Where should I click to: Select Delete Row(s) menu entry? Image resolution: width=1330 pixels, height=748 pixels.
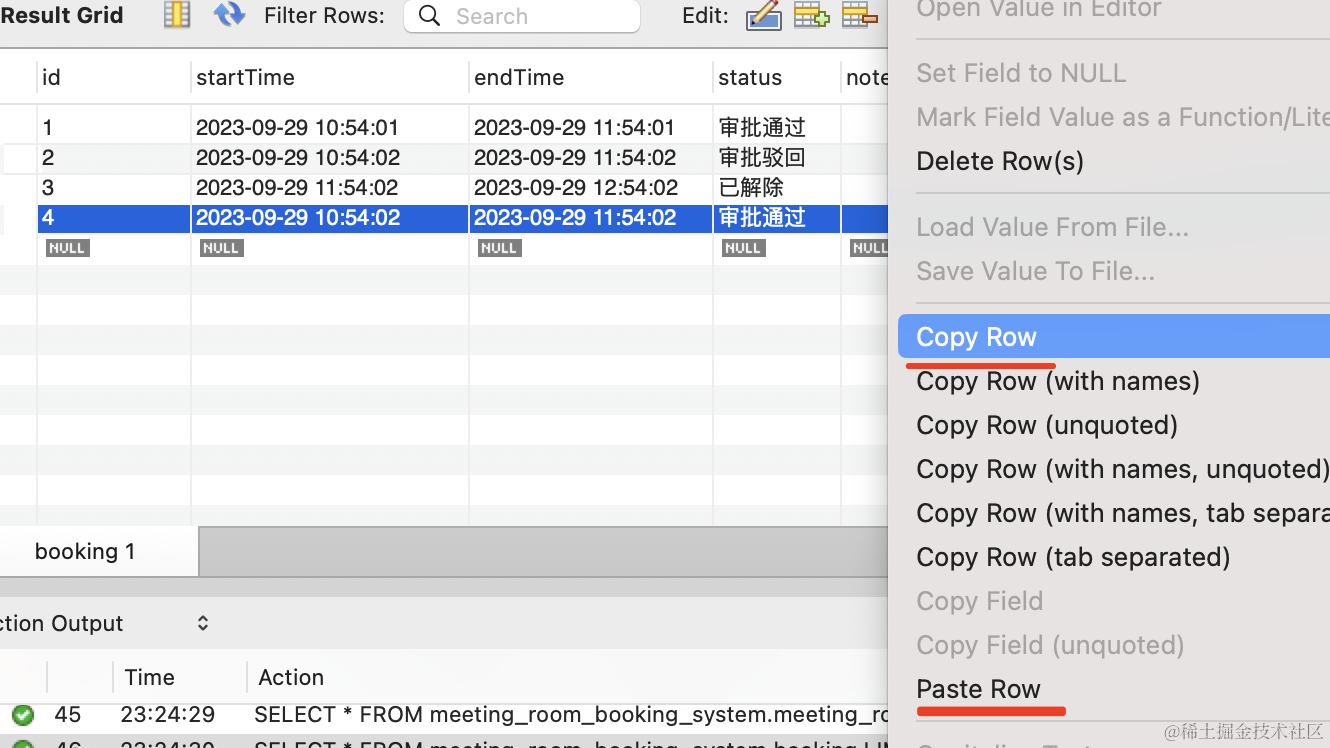[1000, 161]
